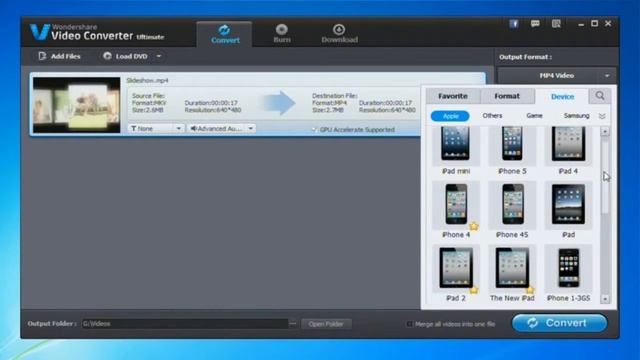
Task: Click the Wondershare V logo
Action: pyautogui.click(x=40, y=32)
